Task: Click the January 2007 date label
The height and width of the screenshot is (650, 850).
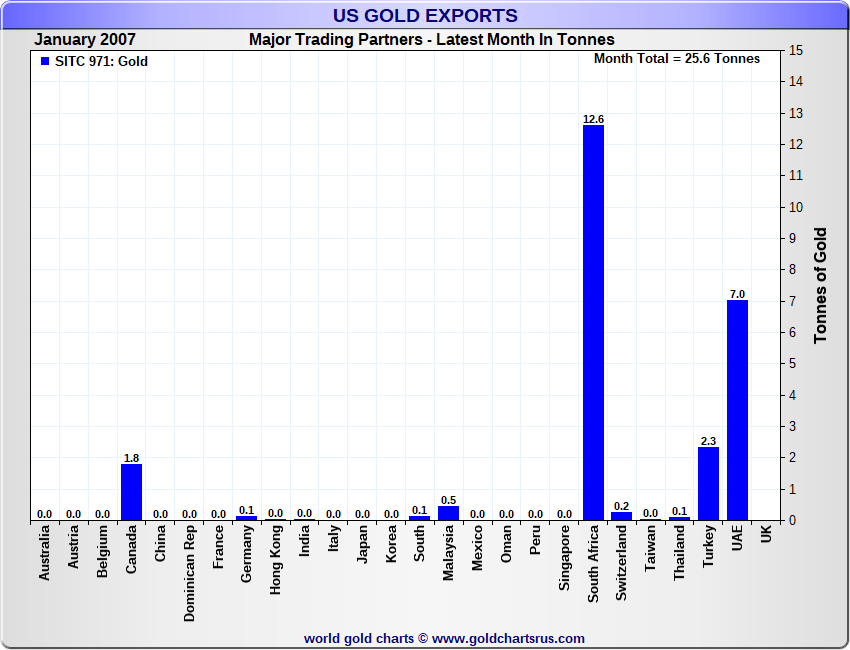Action: [85, 40]
